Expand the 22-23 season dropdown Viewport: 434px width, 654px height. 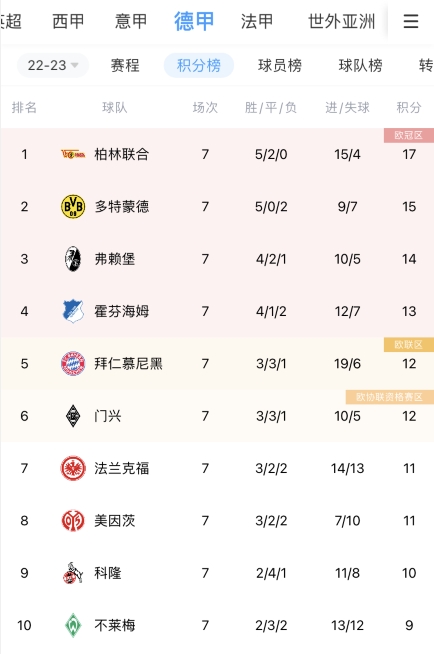tap(53, 65)
